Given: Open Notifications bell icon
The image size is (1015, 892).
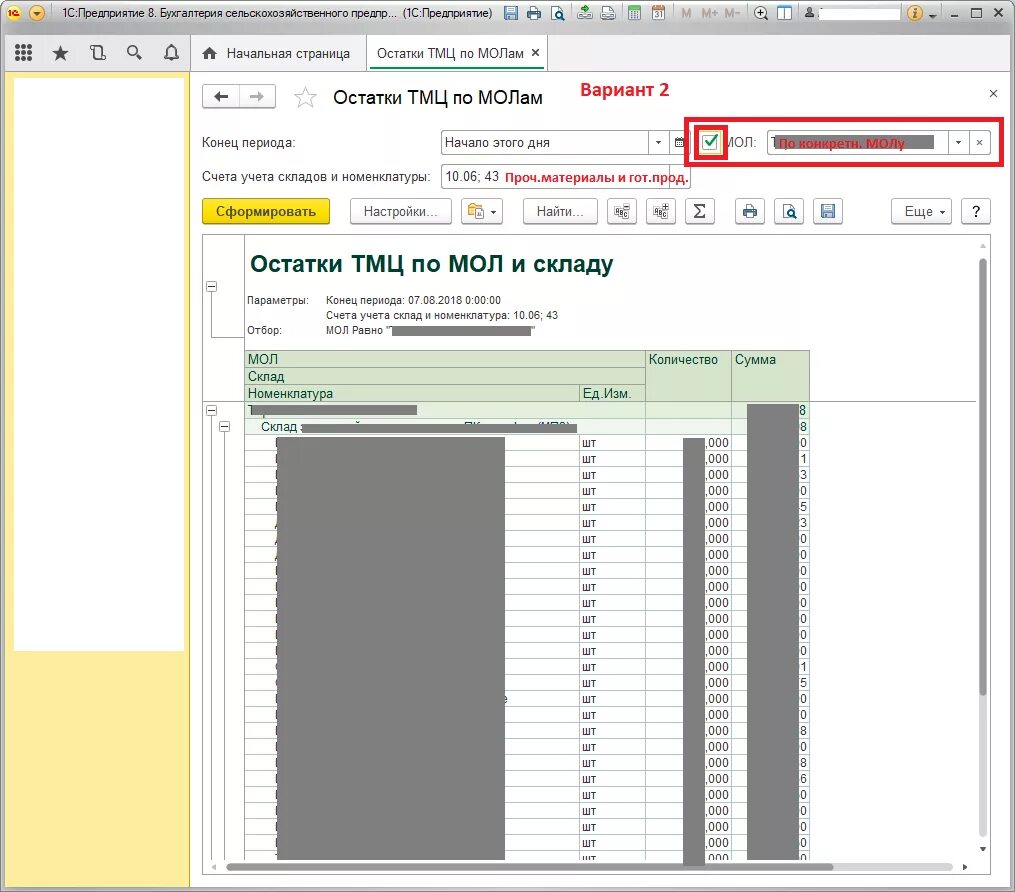Looking at the screenshot, I should [x=171, y=53].
